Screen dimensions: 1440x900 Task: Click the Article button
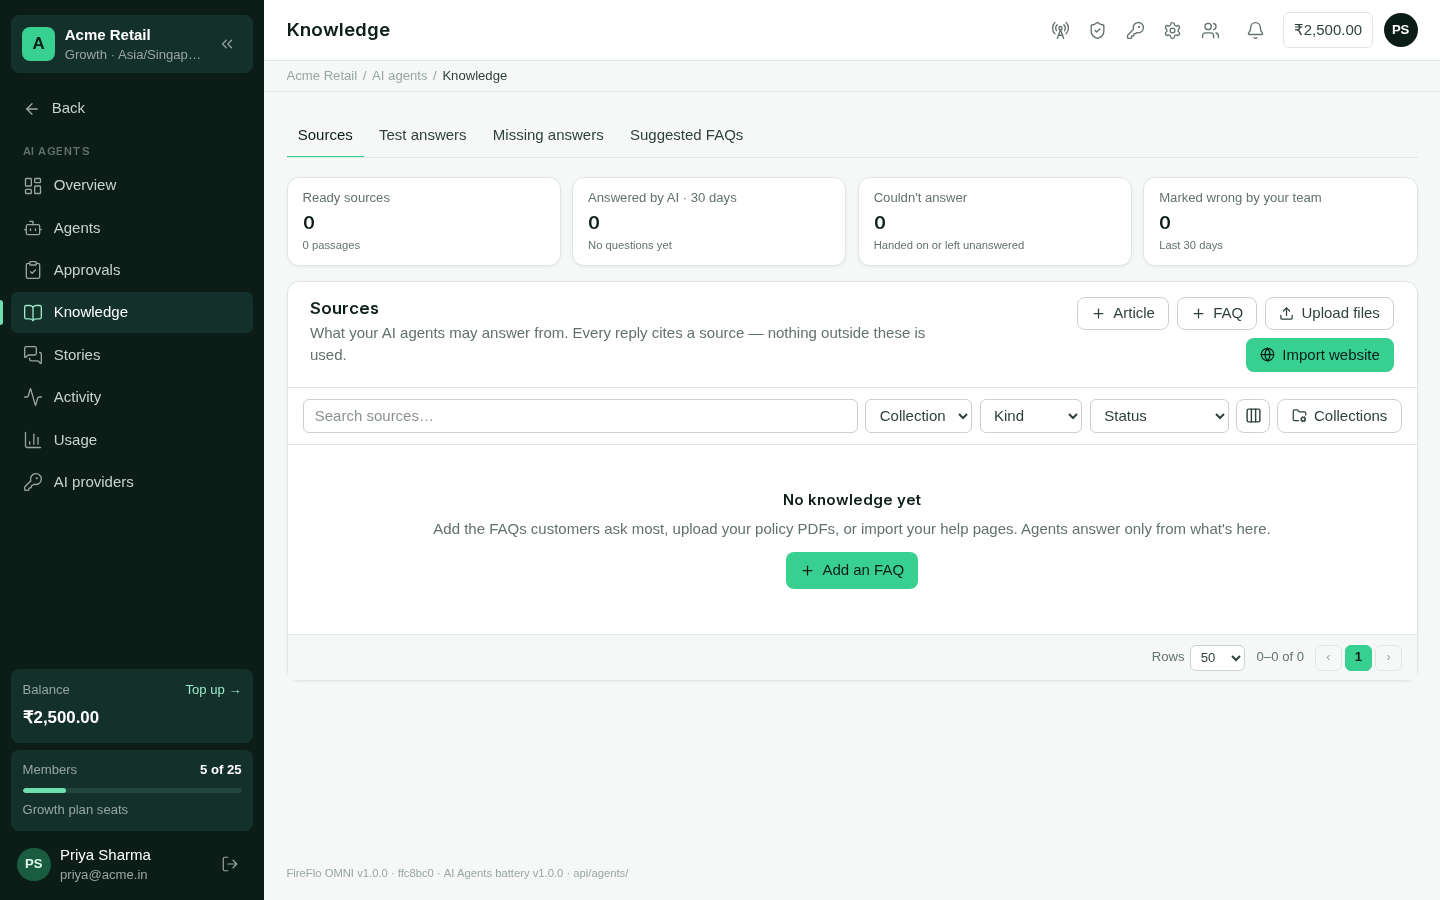coord(1123,313)
